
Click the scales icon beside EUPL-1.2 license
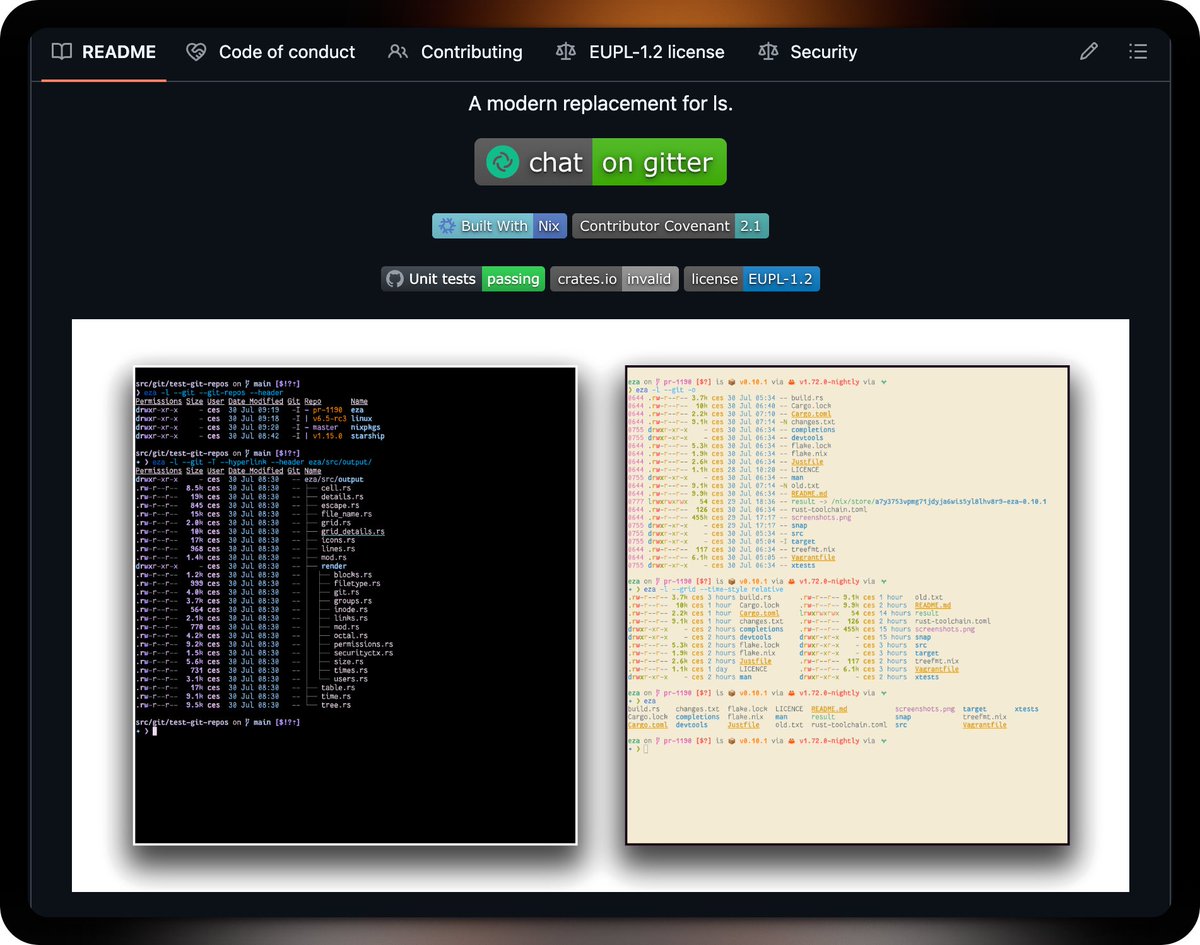point(566,52)
